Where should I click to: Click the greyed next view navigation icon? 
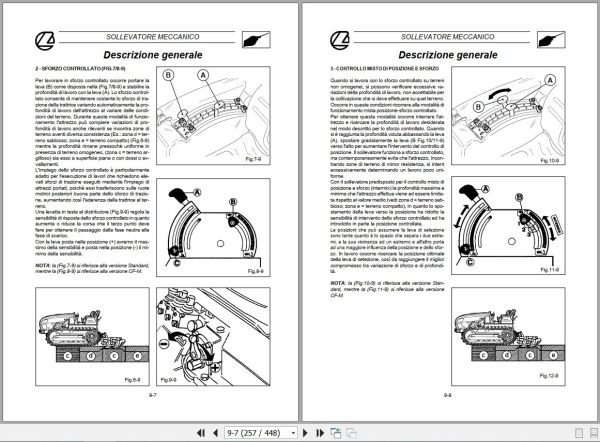click(351, 433)
